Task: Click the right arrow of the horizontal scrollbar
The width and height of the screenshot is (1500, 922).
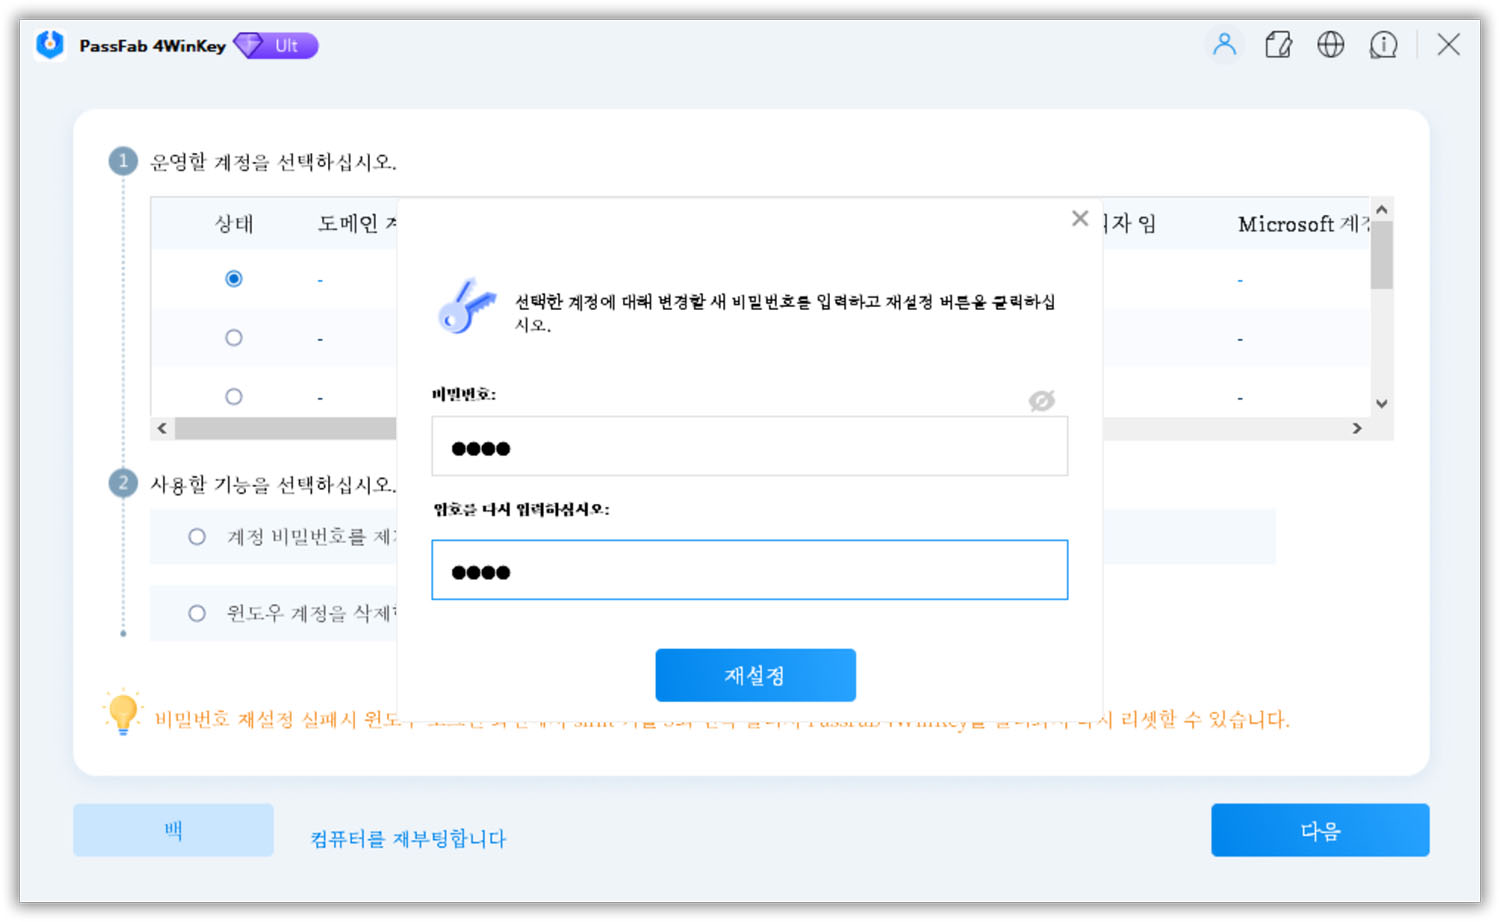Action: pos(1357,427)
